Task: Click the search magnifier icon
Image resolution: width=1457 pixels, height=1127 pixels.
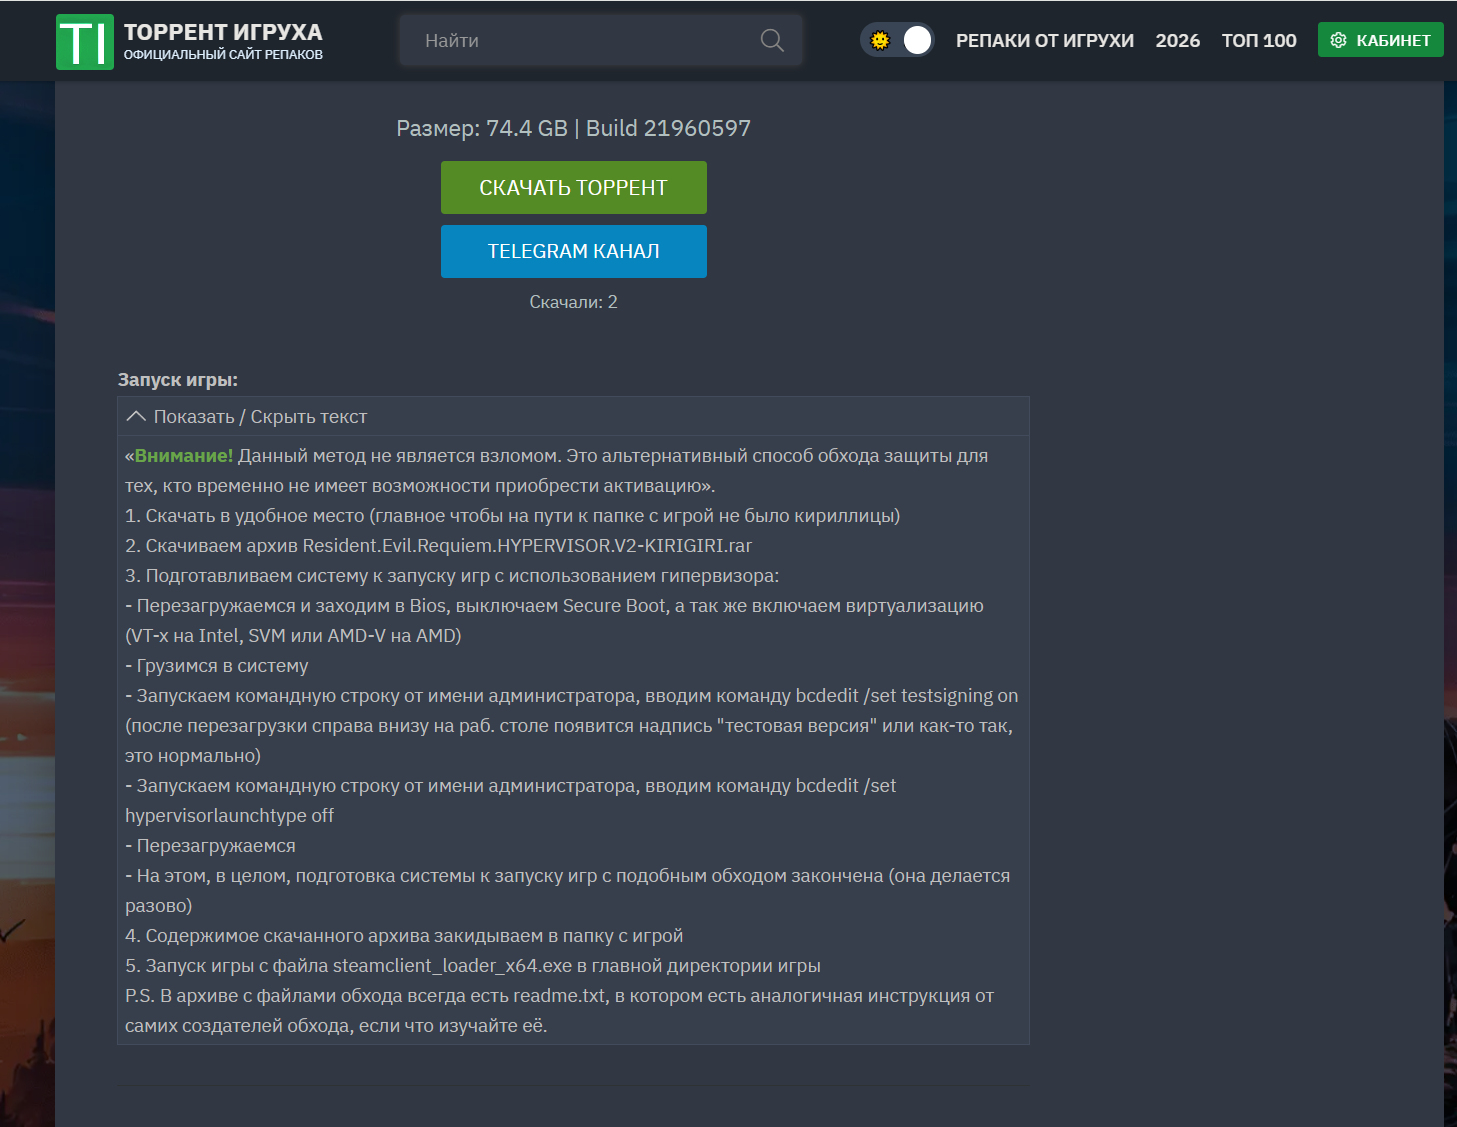Action: 771,40
